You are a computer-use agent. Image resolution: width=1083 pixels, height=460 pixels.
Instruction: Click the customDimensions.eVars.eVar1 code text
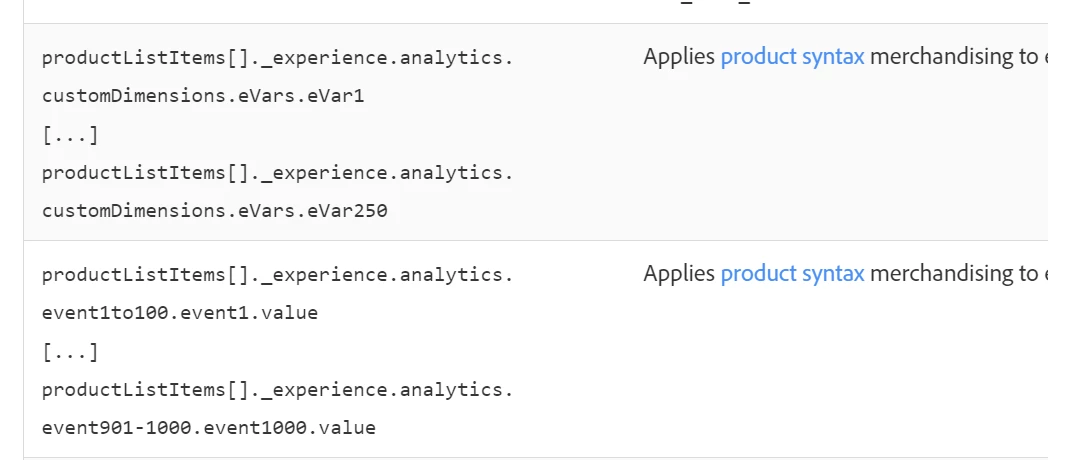tap(196, 96)
